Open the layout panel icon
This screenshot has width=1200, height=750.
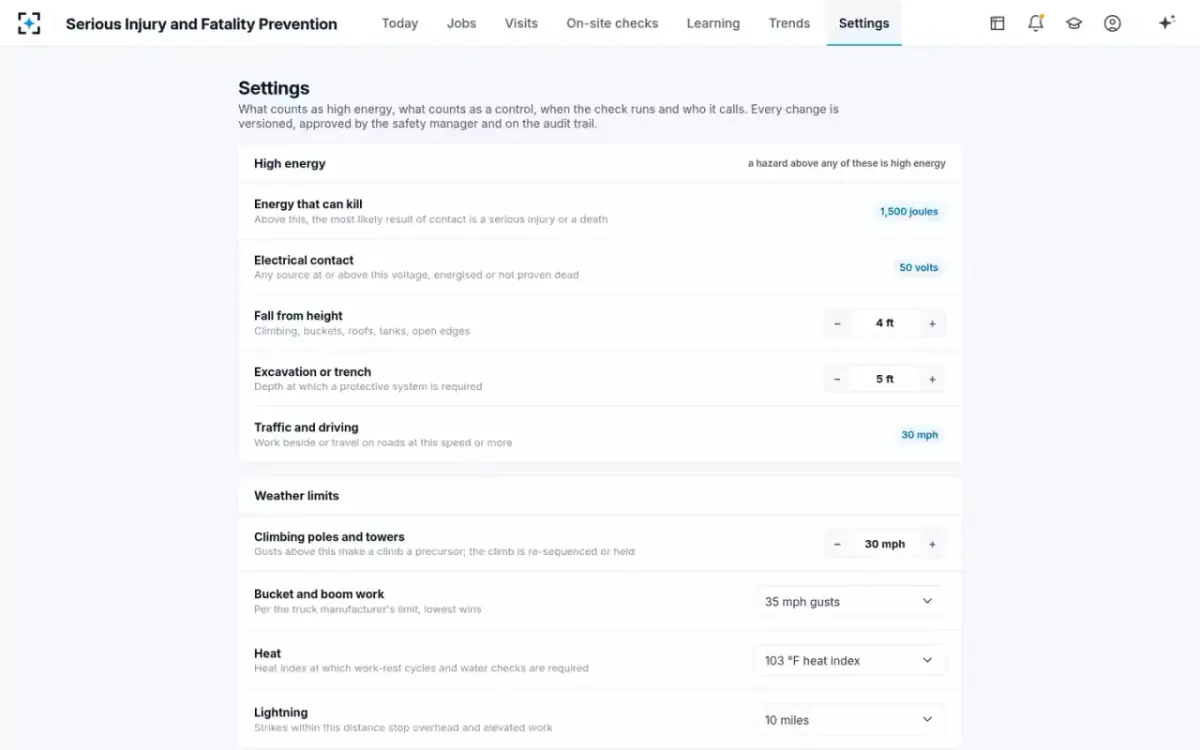tap(997, 23)
